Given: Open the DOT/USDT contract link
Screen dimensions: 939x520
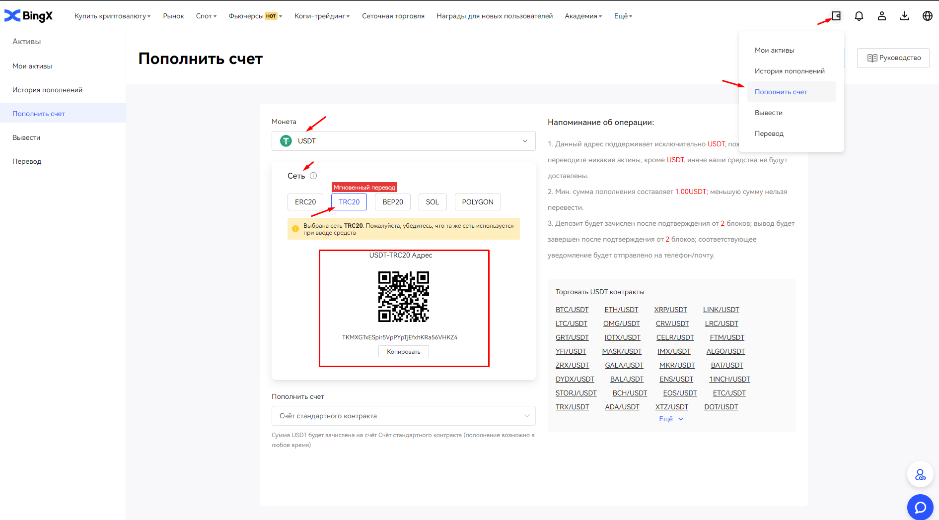Looking at the screenshot, I should point(720,407).
